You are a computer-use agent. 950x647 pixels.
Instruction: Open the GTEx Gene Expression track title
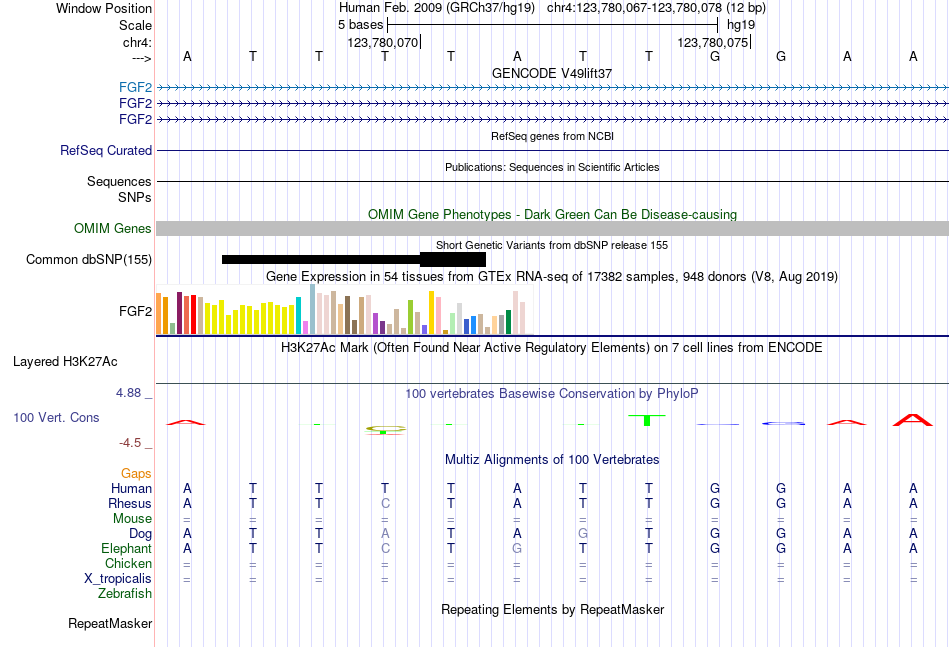coord(552,277)
